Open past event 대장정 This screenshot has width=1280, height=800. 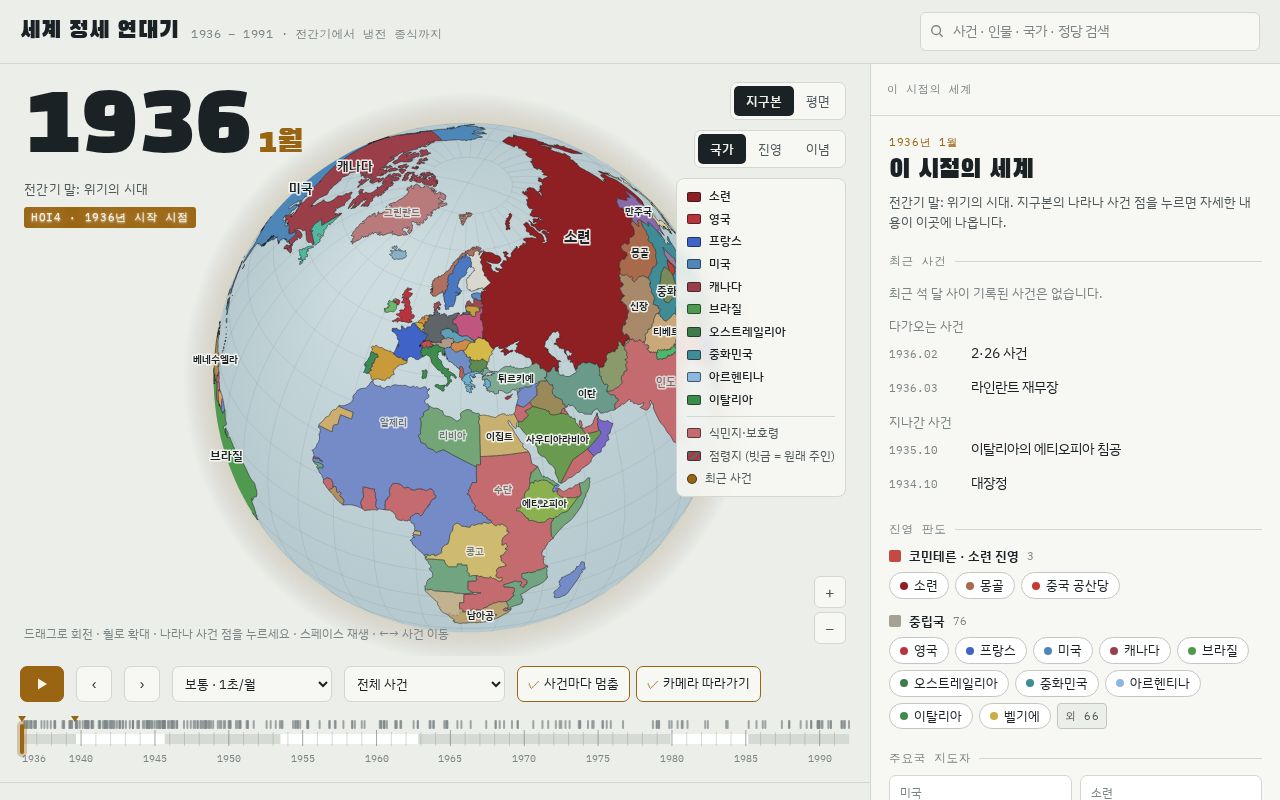click(x=1075, y=484)
